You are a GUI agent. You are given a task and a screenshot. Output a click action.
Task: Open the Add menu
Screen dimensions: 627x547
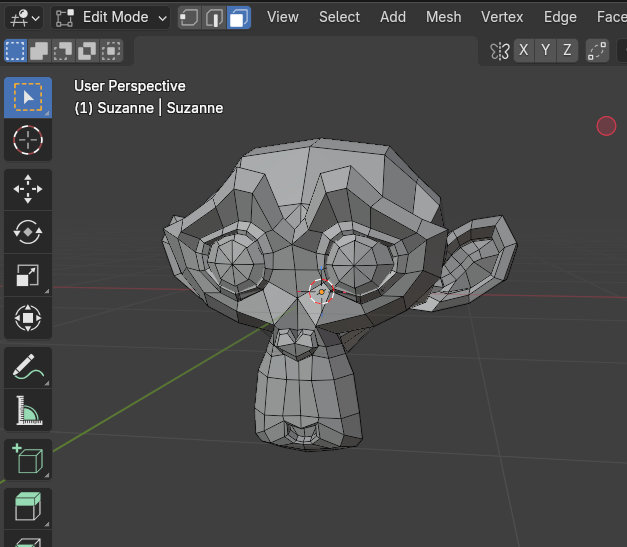(x=393, y=17)
